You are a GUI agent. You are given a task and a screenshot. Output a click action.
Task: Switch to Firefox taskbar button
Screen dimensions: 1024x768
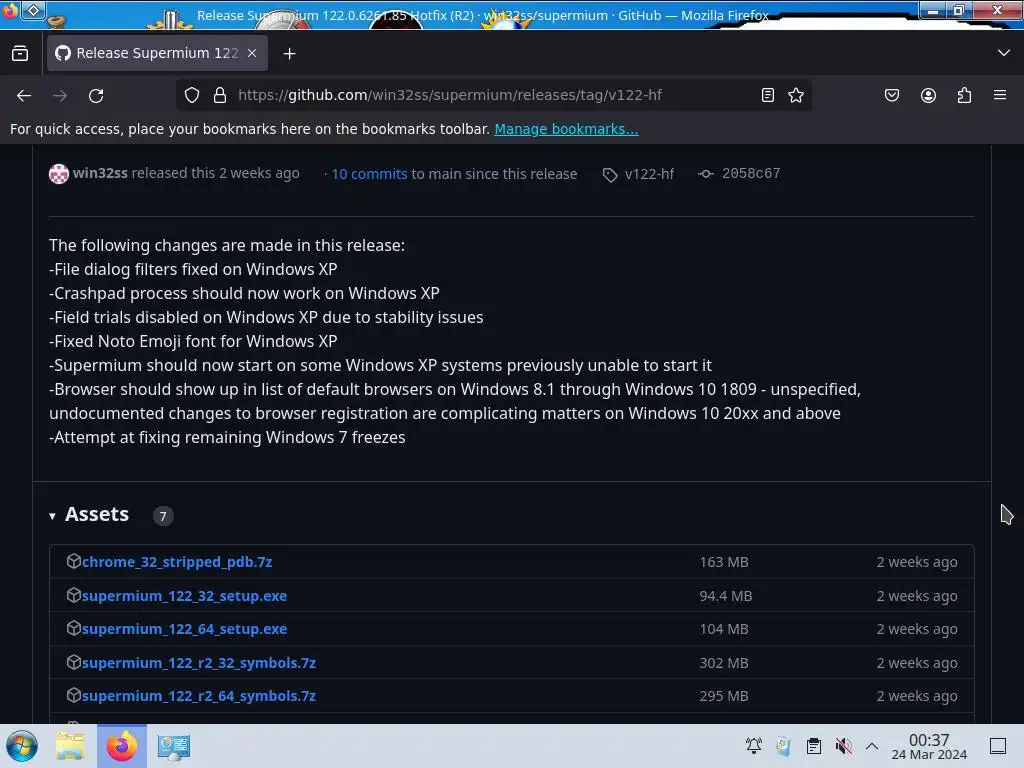(121, 746)
